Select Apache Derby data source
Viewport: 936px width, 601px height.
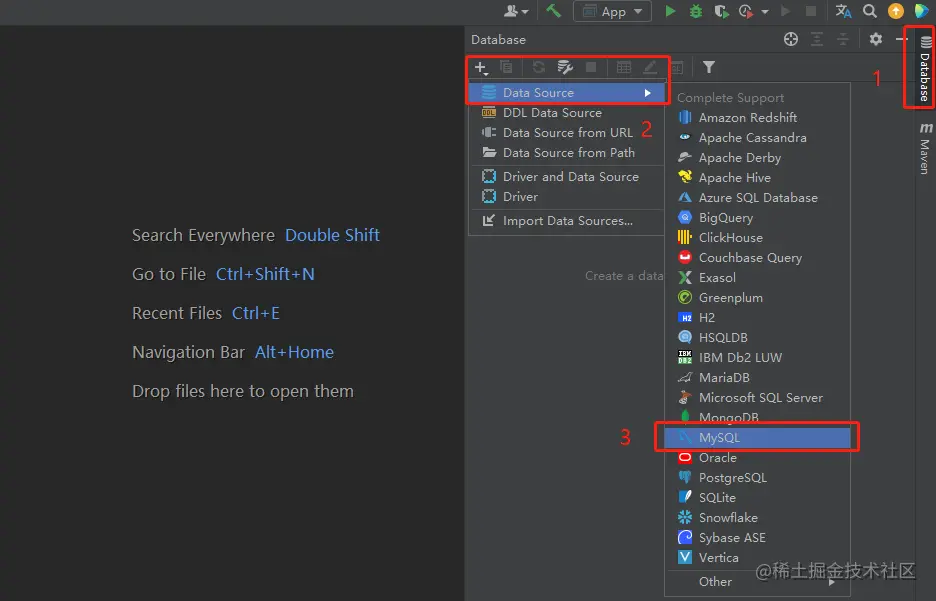point(757,158)
